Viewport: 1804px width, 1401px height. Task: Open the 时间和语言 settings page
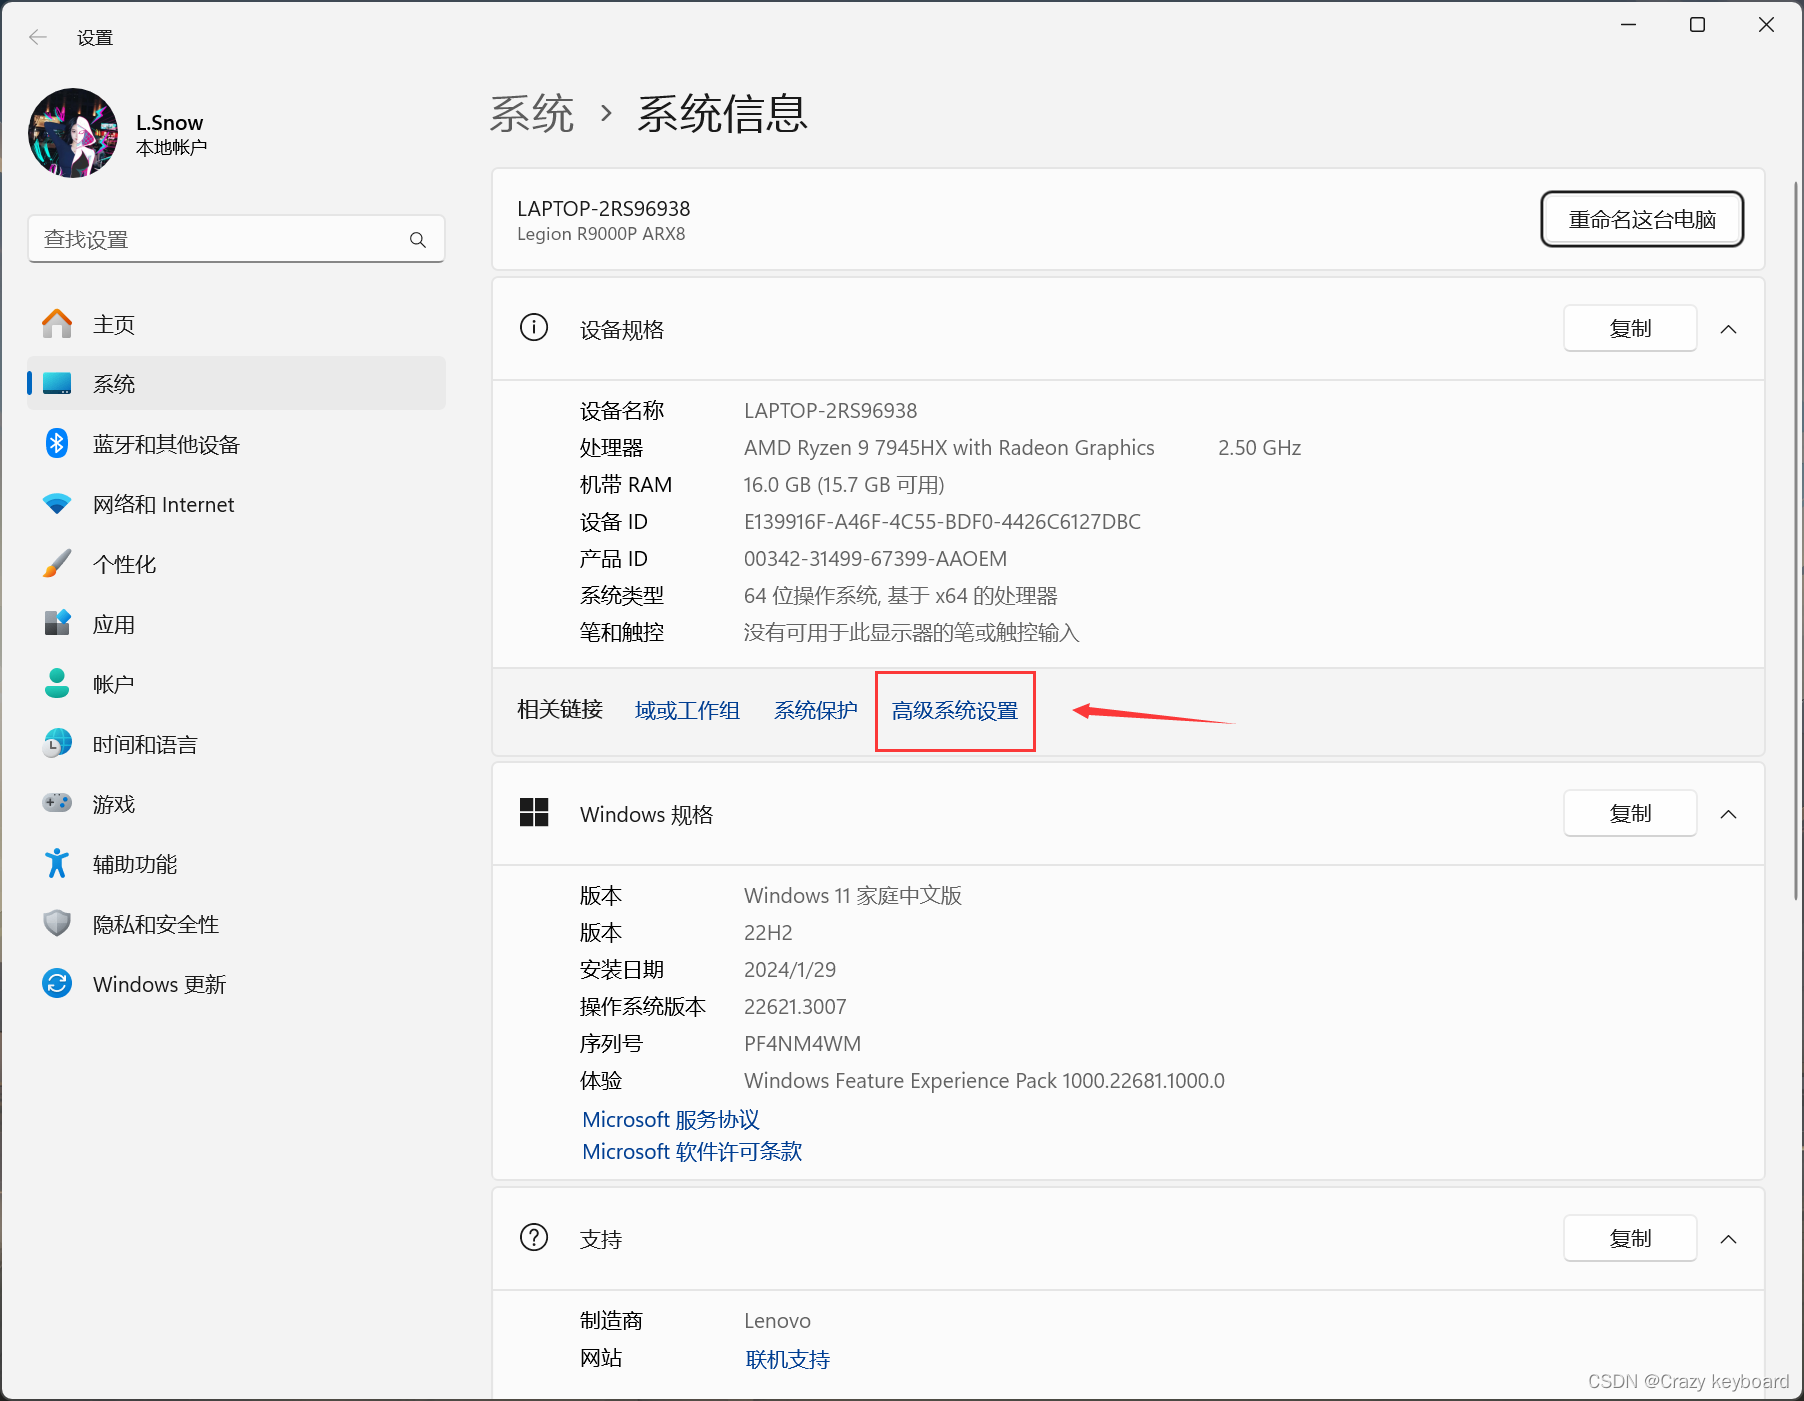(236, 744)
